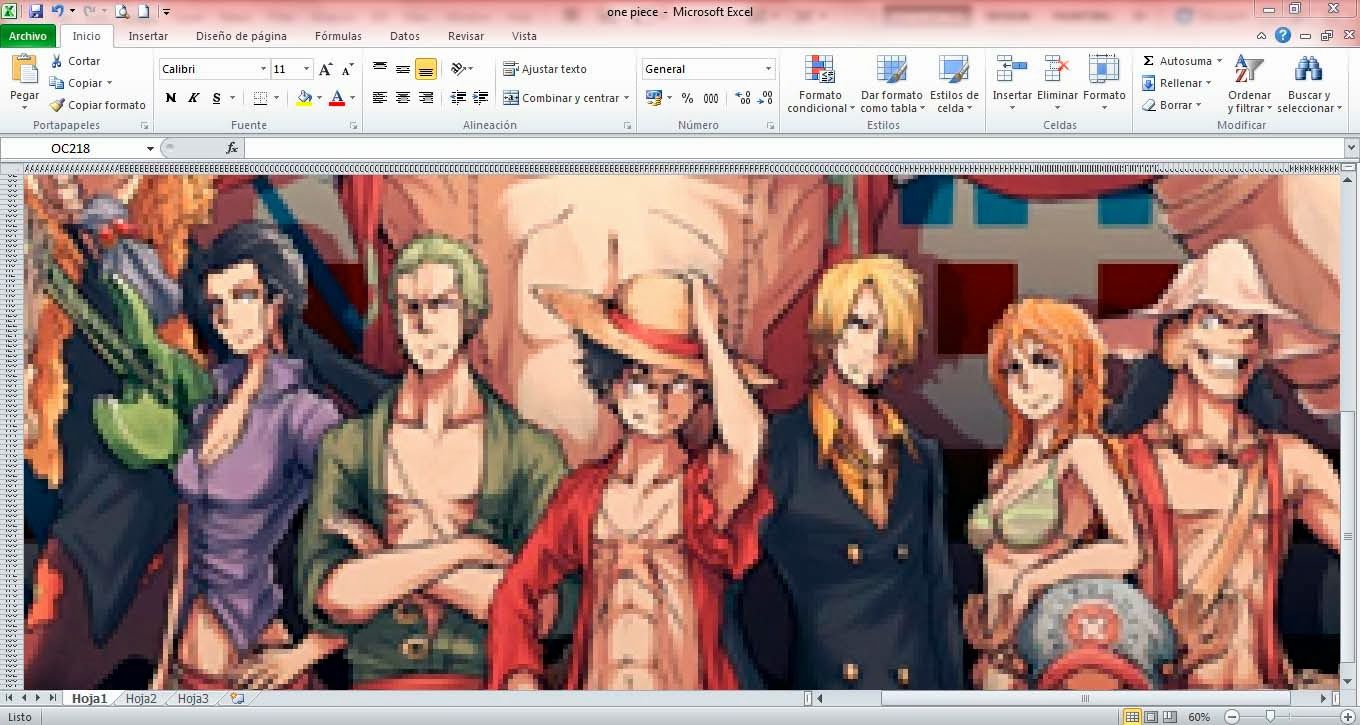Click Borrar clear button
This screenshot has height=725, width=1360.
click(x=1172, y=105)
